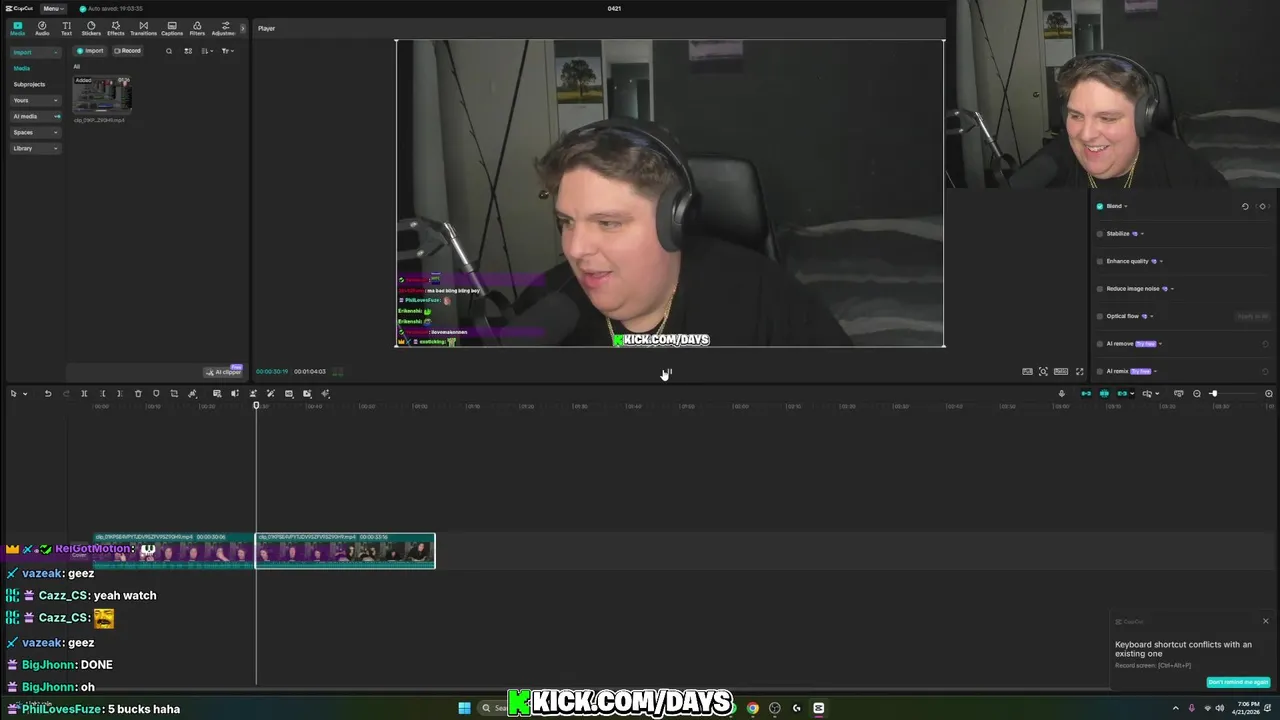Click the zoom out timeline icon
The width and height of the screenshot is (1280, 720).
(1197, 394)
